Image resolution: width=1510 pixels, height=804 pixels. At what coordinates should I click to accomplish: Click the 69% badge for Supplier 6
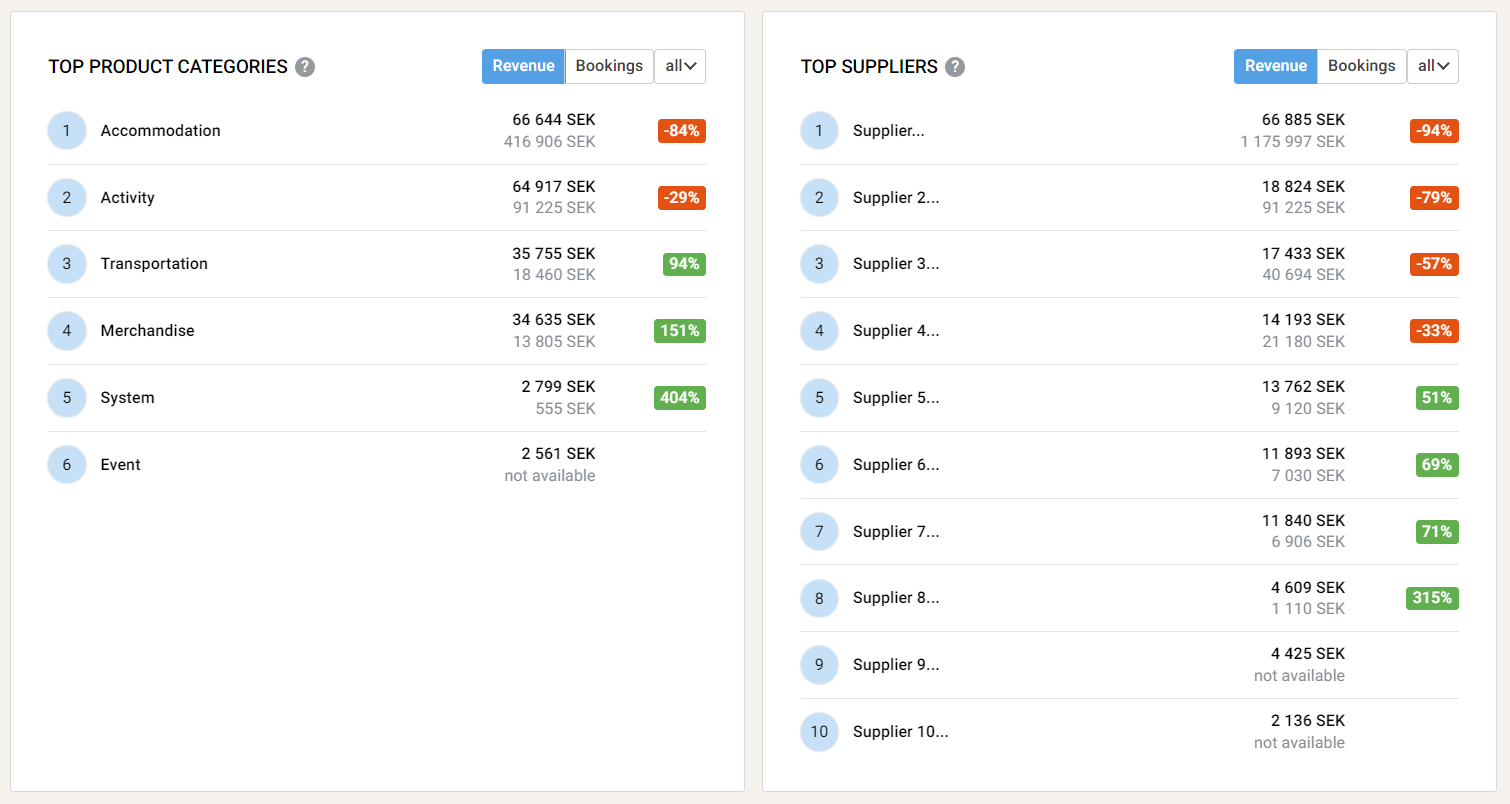(1437, 465)
